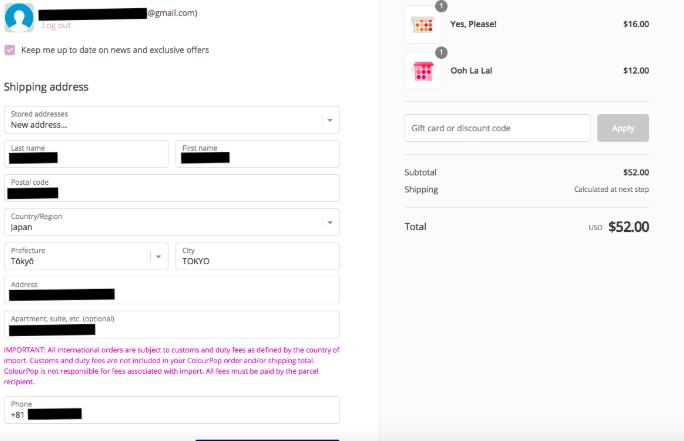Open the Prefecture dropdown
This screenshot has width=684, height=441.
86,256
